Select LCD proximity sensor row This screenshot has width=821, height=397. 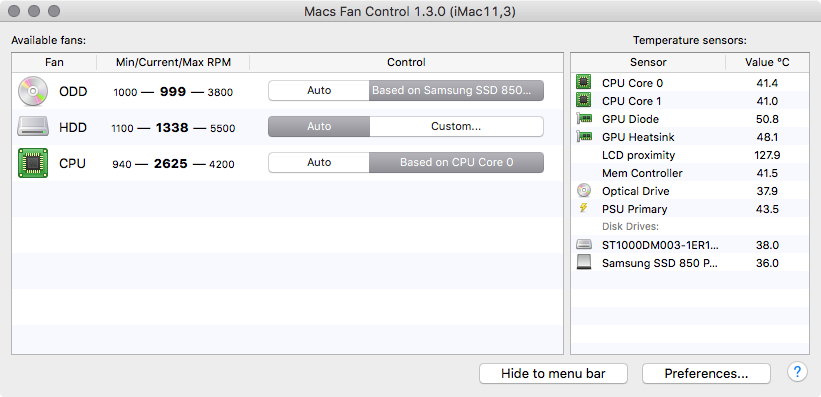click(690, 155)
